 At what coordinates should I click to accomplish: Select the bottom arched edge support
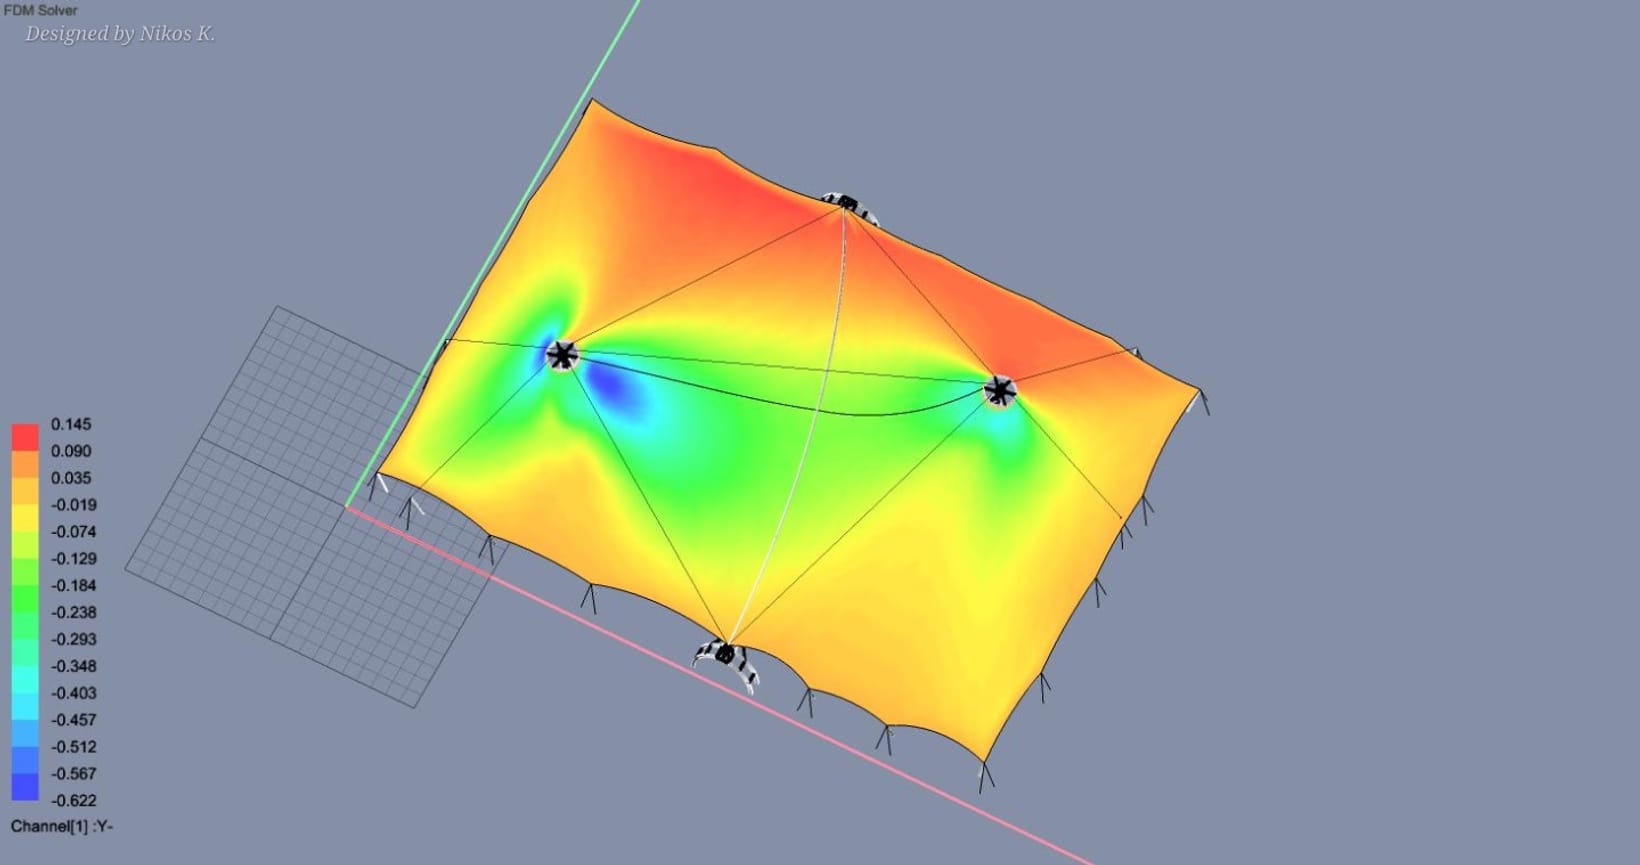tap(726, 659)
